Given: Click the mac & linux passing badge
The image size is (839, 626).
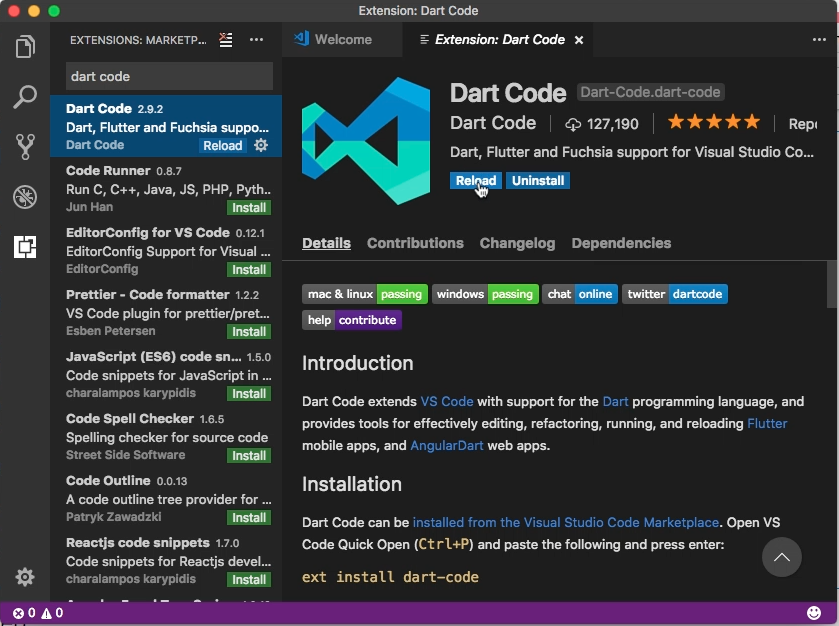Looking at the screenshot, I should (365, 294).
